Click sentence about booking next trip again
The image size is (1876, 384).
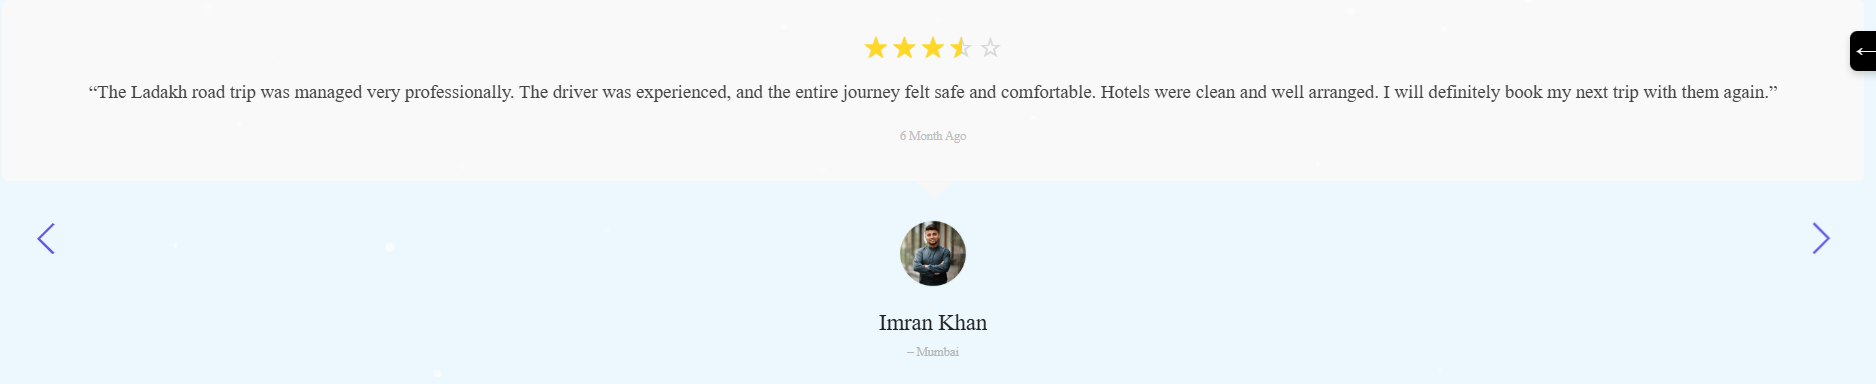(x=1576, y=92)
